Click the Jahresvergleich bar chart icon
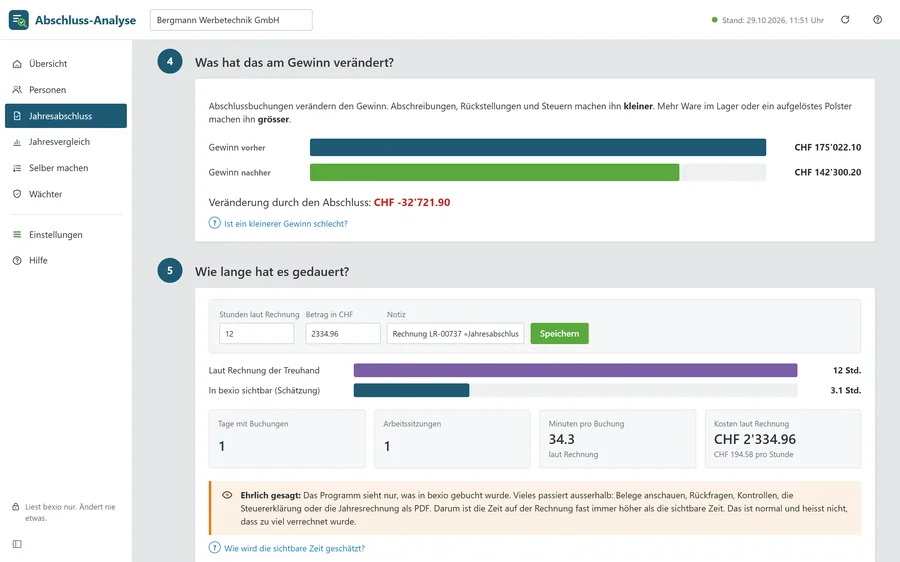Image resolution: width=900 pixels, height=562 pixels. click(x=17, y=142)
